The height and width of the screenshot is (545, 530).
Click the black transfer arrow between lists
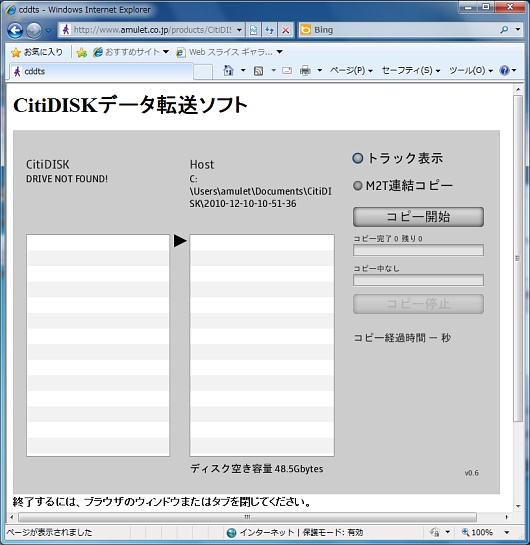tap(180, 241)
